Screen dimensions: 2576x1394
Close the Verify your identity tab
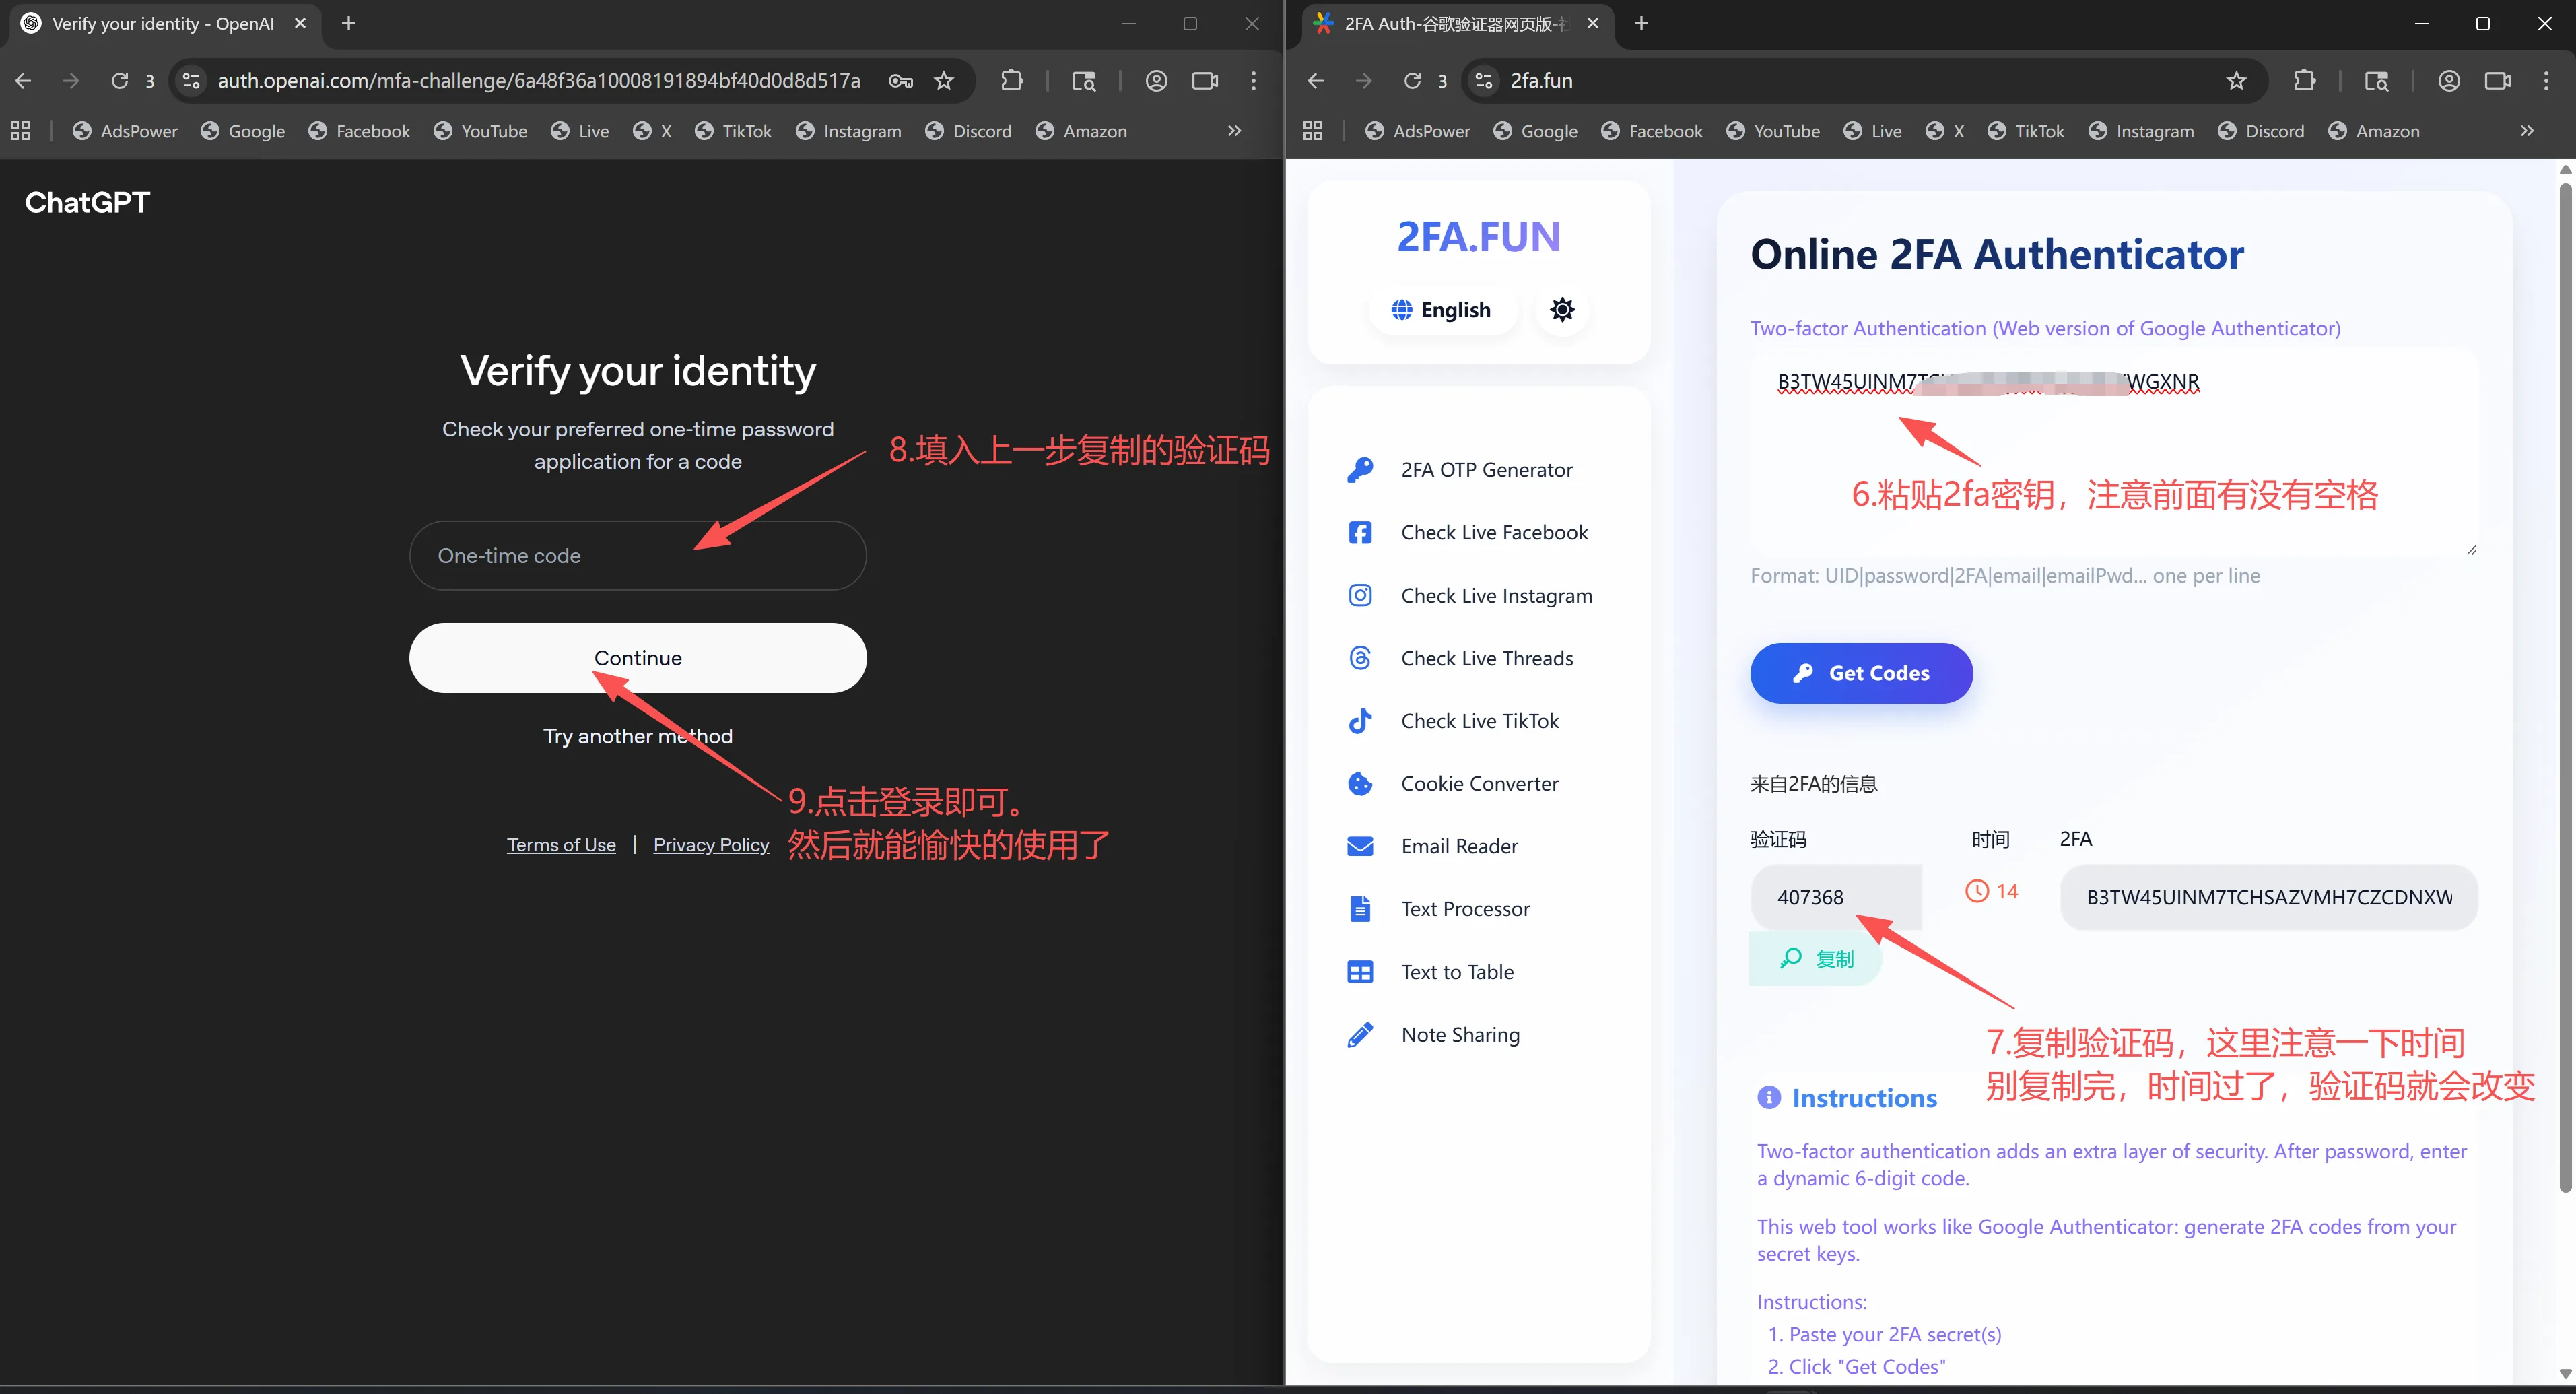[300, 23]
